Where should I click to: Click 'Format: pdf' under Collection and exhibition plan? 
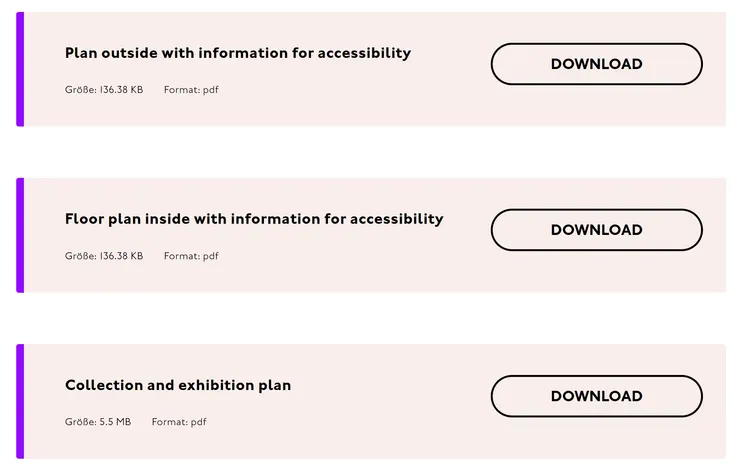[179, 422]
